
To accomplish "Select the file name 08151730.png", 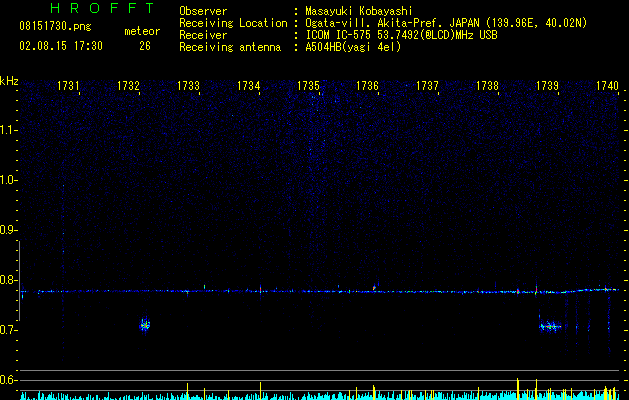I will pos(55,27).
